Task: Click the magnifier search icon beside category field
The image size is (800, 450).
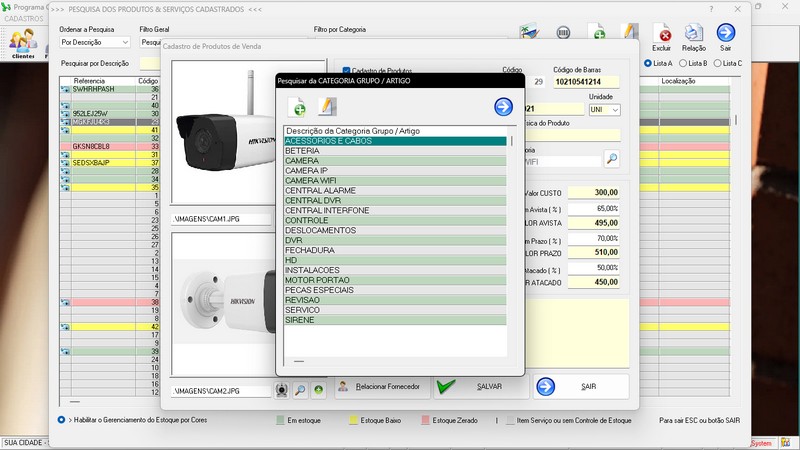Action: pos(611,159)
